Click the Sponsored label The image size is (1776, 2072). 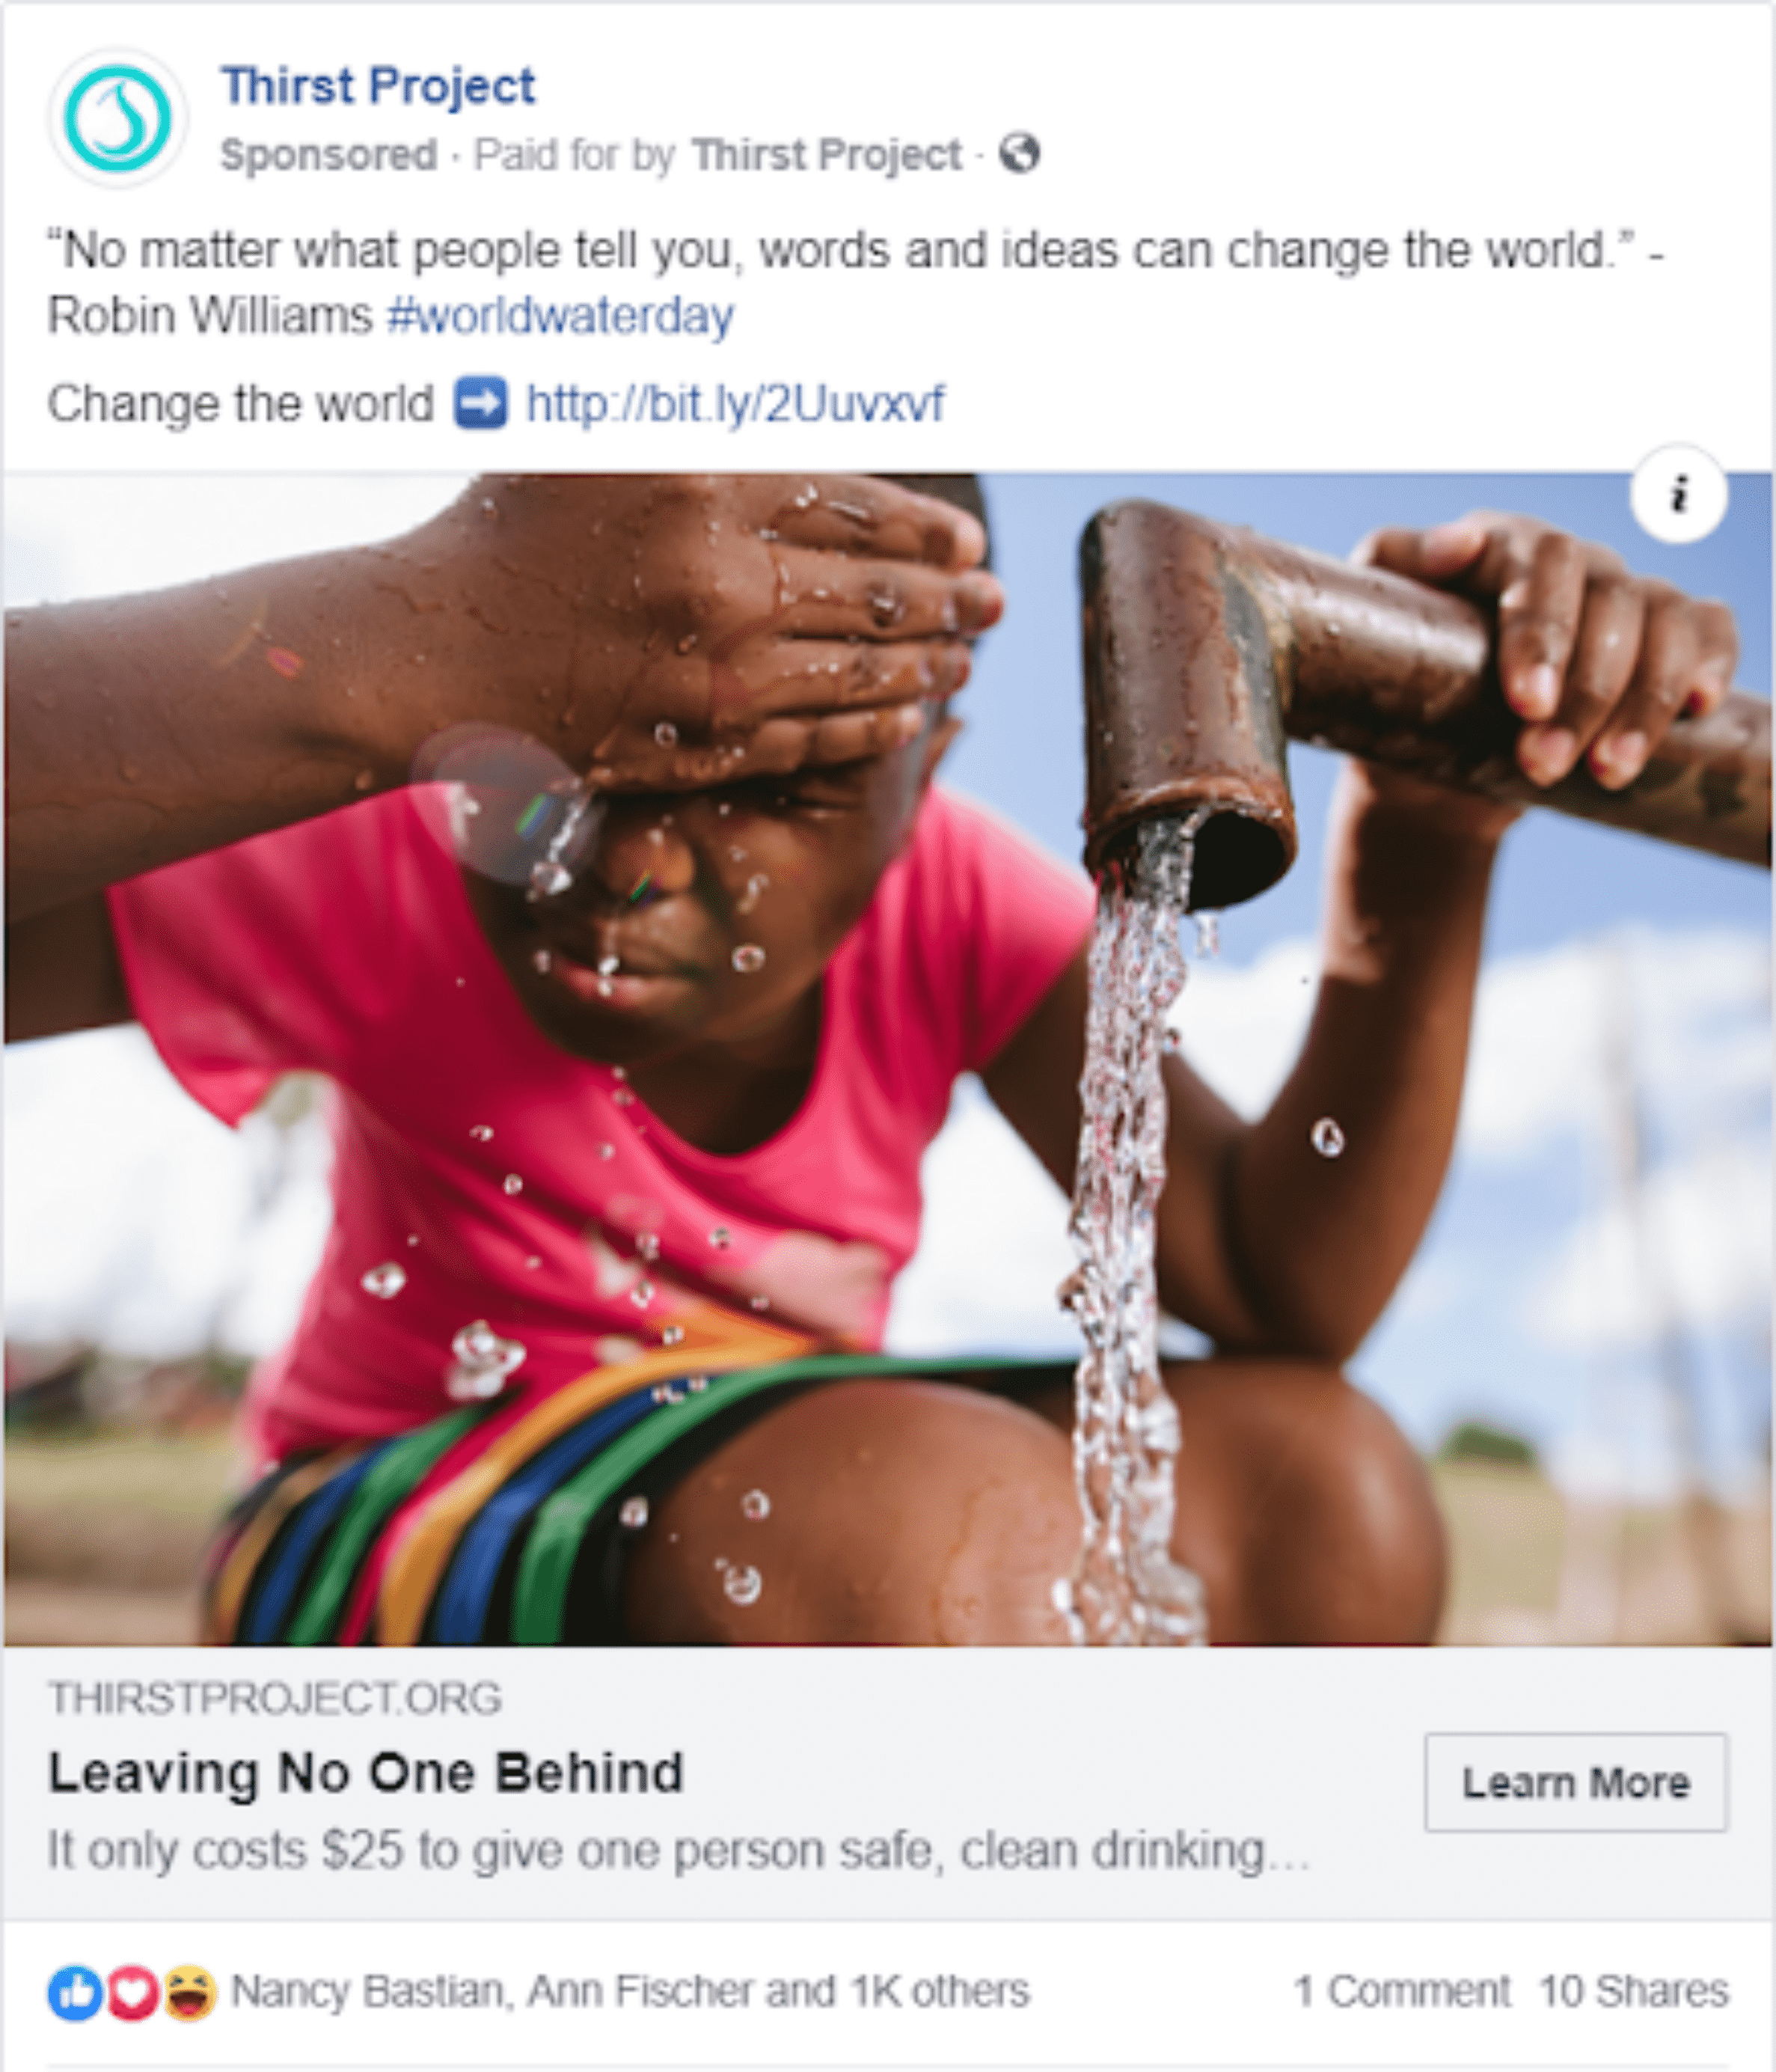(329, 155)
